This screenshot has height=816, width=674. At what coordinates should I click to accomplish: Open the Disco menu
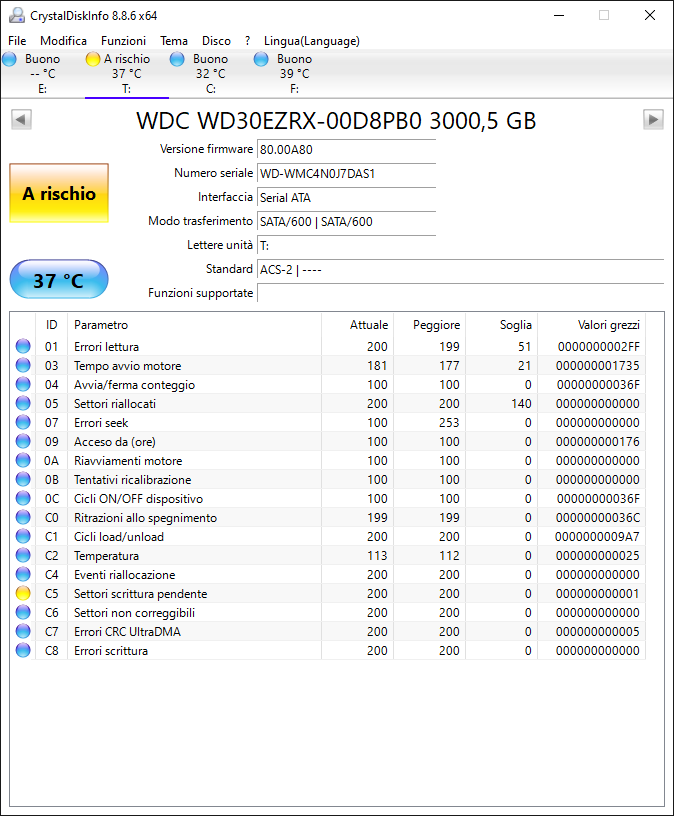tap(216, 41)
